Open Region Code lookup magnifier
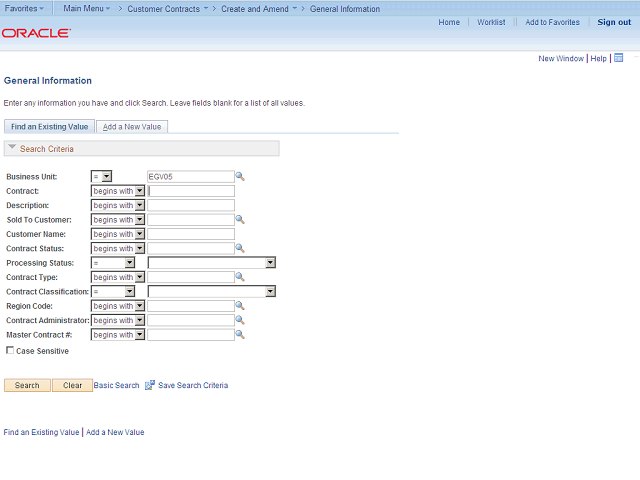 (x=240, y=306)
